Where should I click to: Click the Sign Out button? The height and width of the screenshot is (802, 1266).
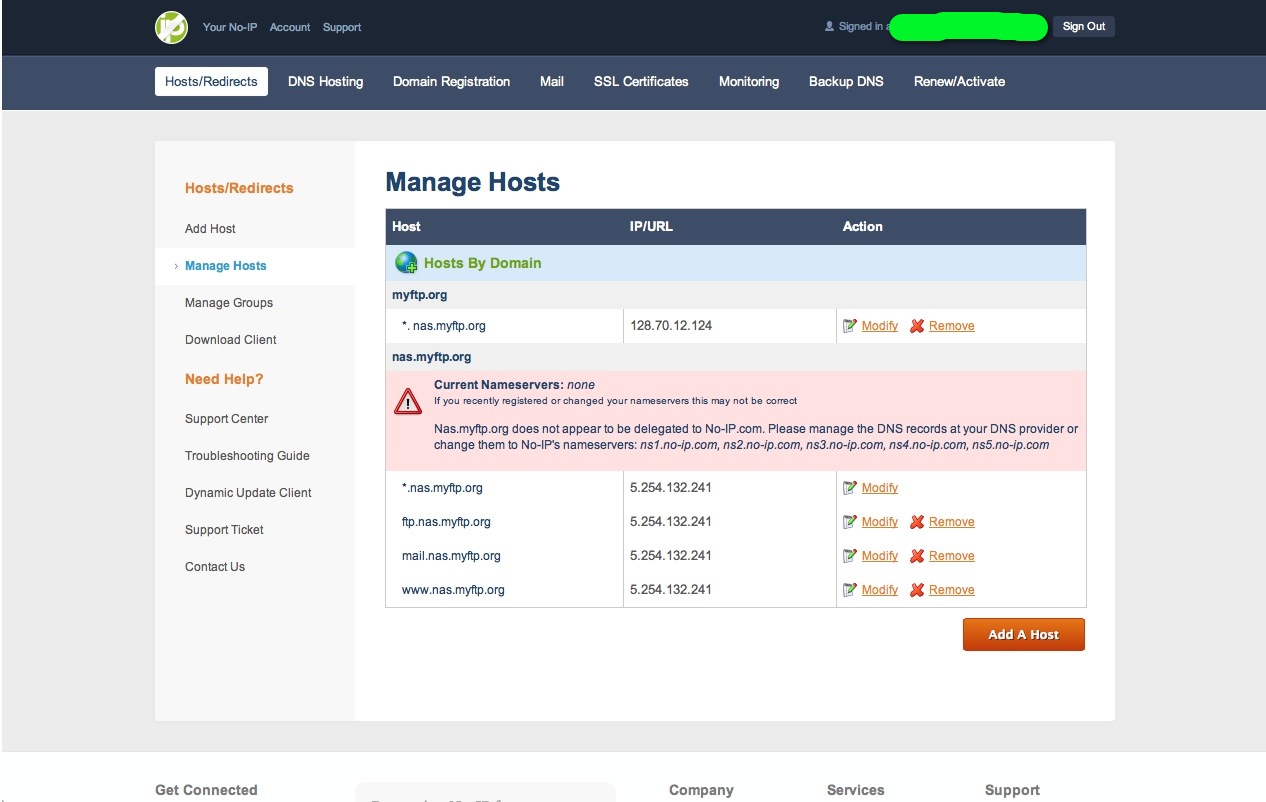pos(1084,27)
